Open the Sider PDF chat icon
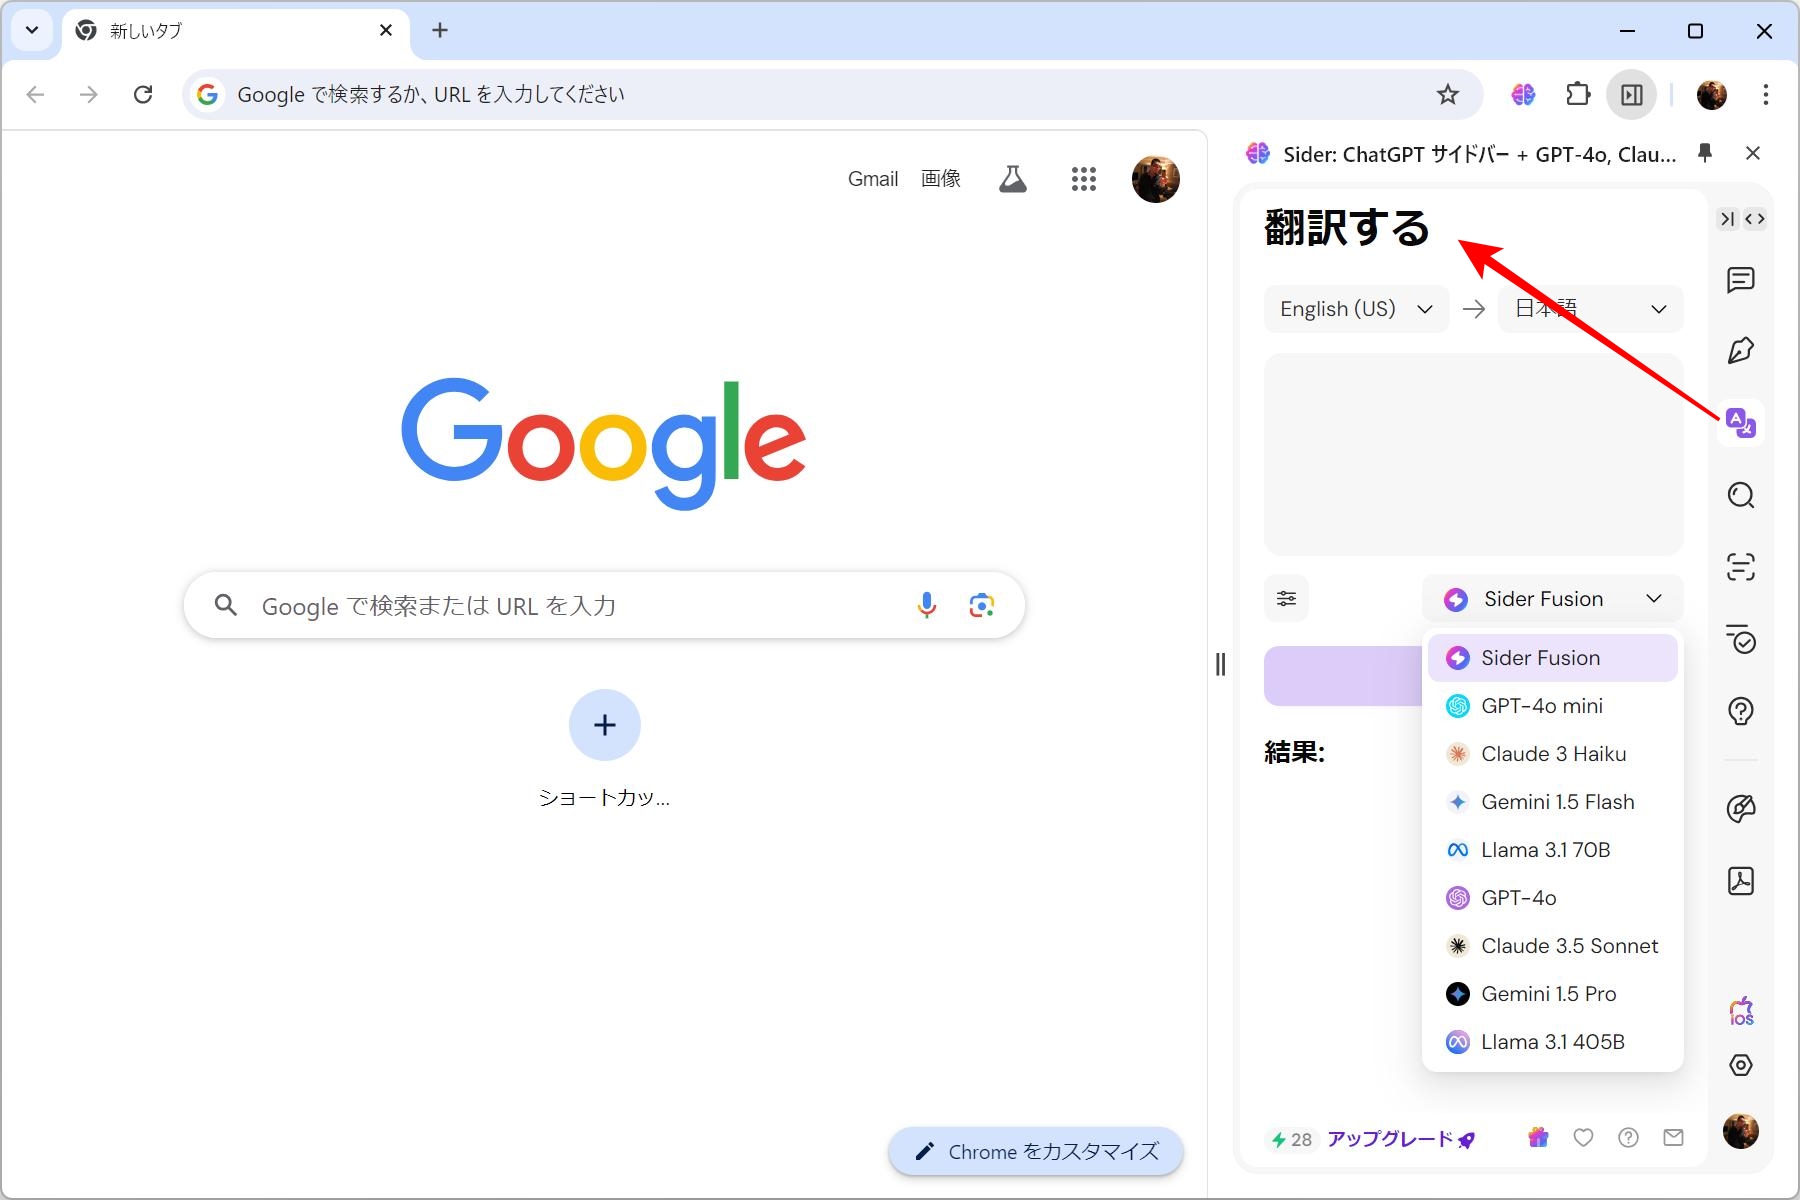The height and width of the screenshot is (1200, 1800). tap(1741, 880)
